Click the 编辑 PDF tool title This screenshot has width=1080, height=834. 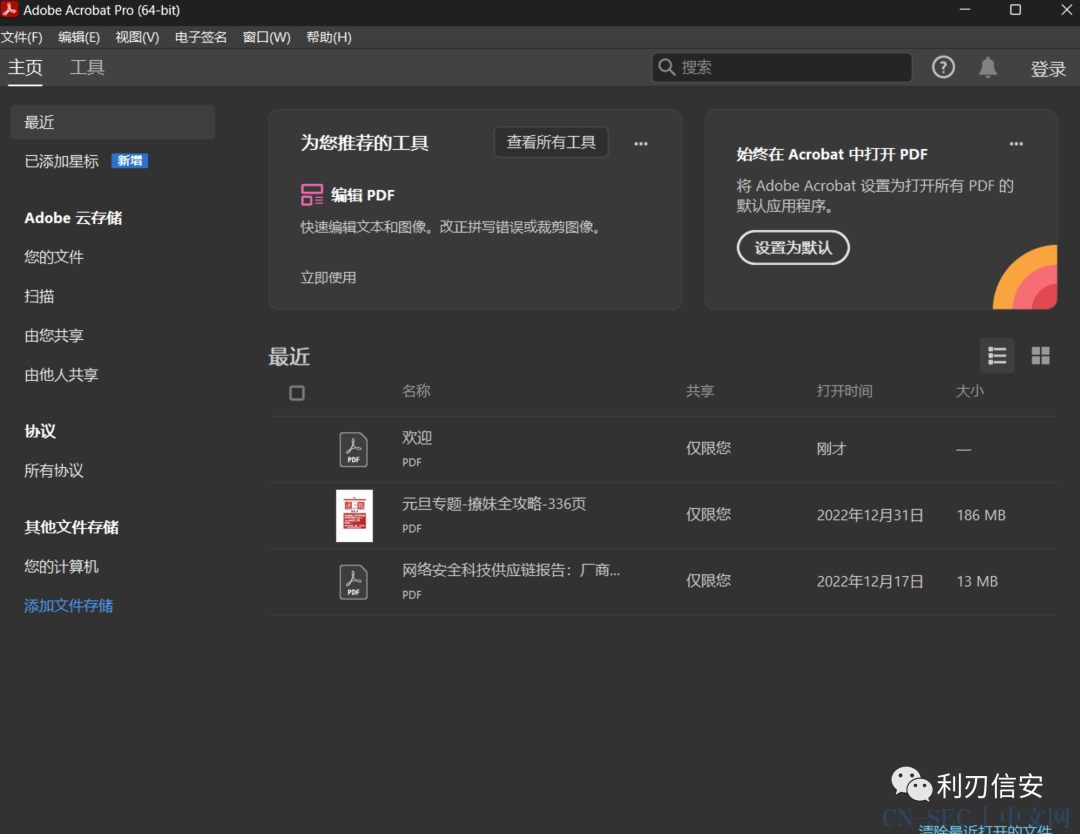pos(363,196)
